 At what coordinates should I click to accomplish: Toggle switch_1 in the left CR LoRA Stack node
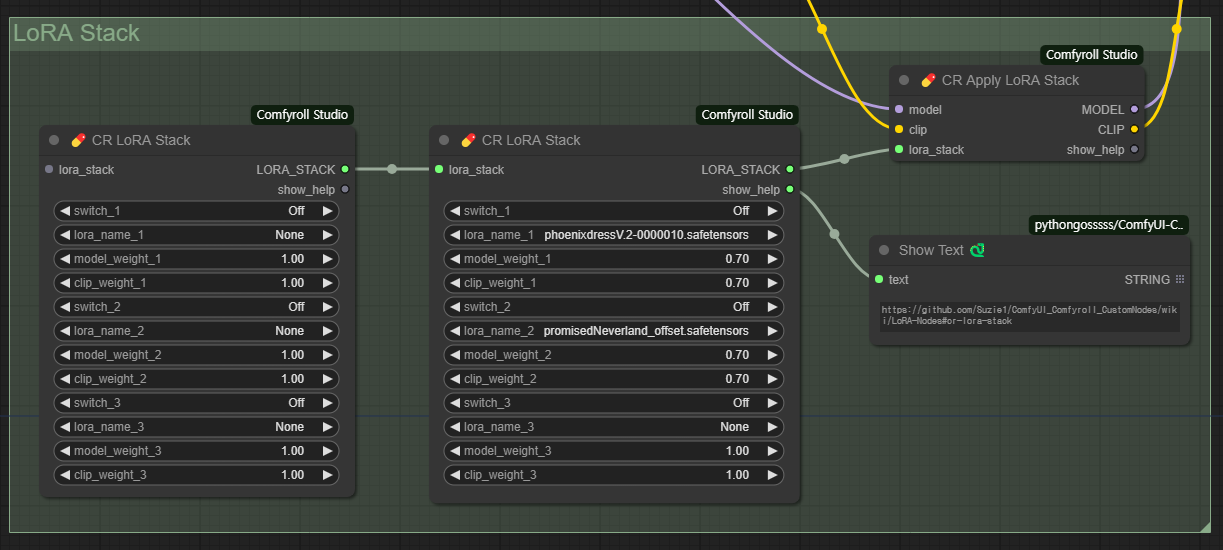[x=196, y=211]
